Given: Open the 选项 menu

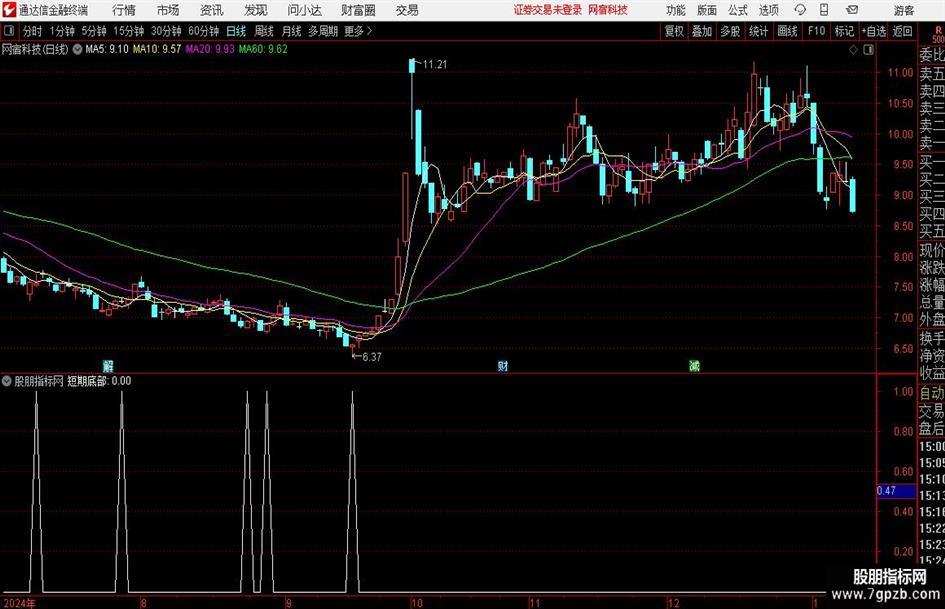Looking at the screenshot, I should pyautogui.click(x=768, y=10).
